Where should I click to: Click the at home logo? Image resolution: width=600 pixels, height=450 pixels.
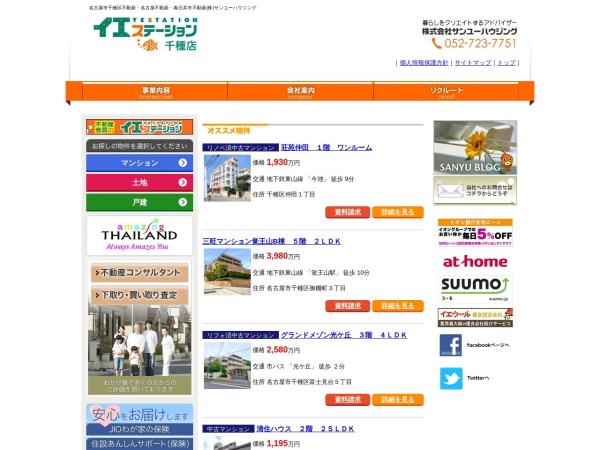[475, 262]
